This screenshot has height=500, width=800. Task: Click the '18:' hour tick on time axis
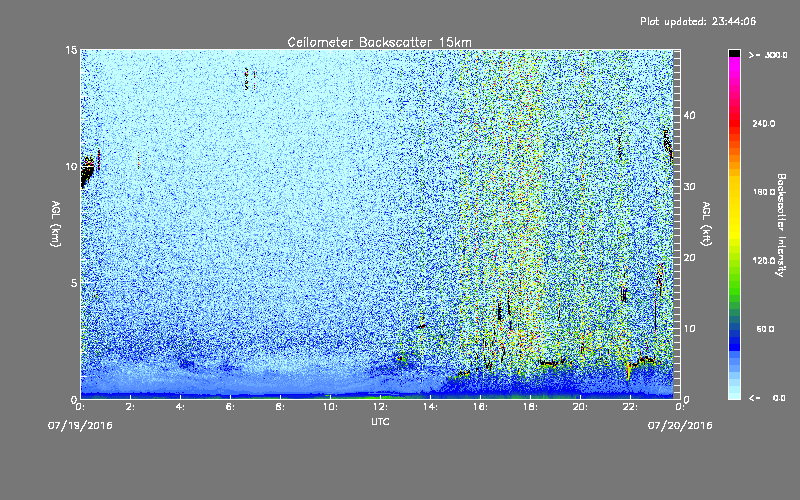tap(530, 407)
